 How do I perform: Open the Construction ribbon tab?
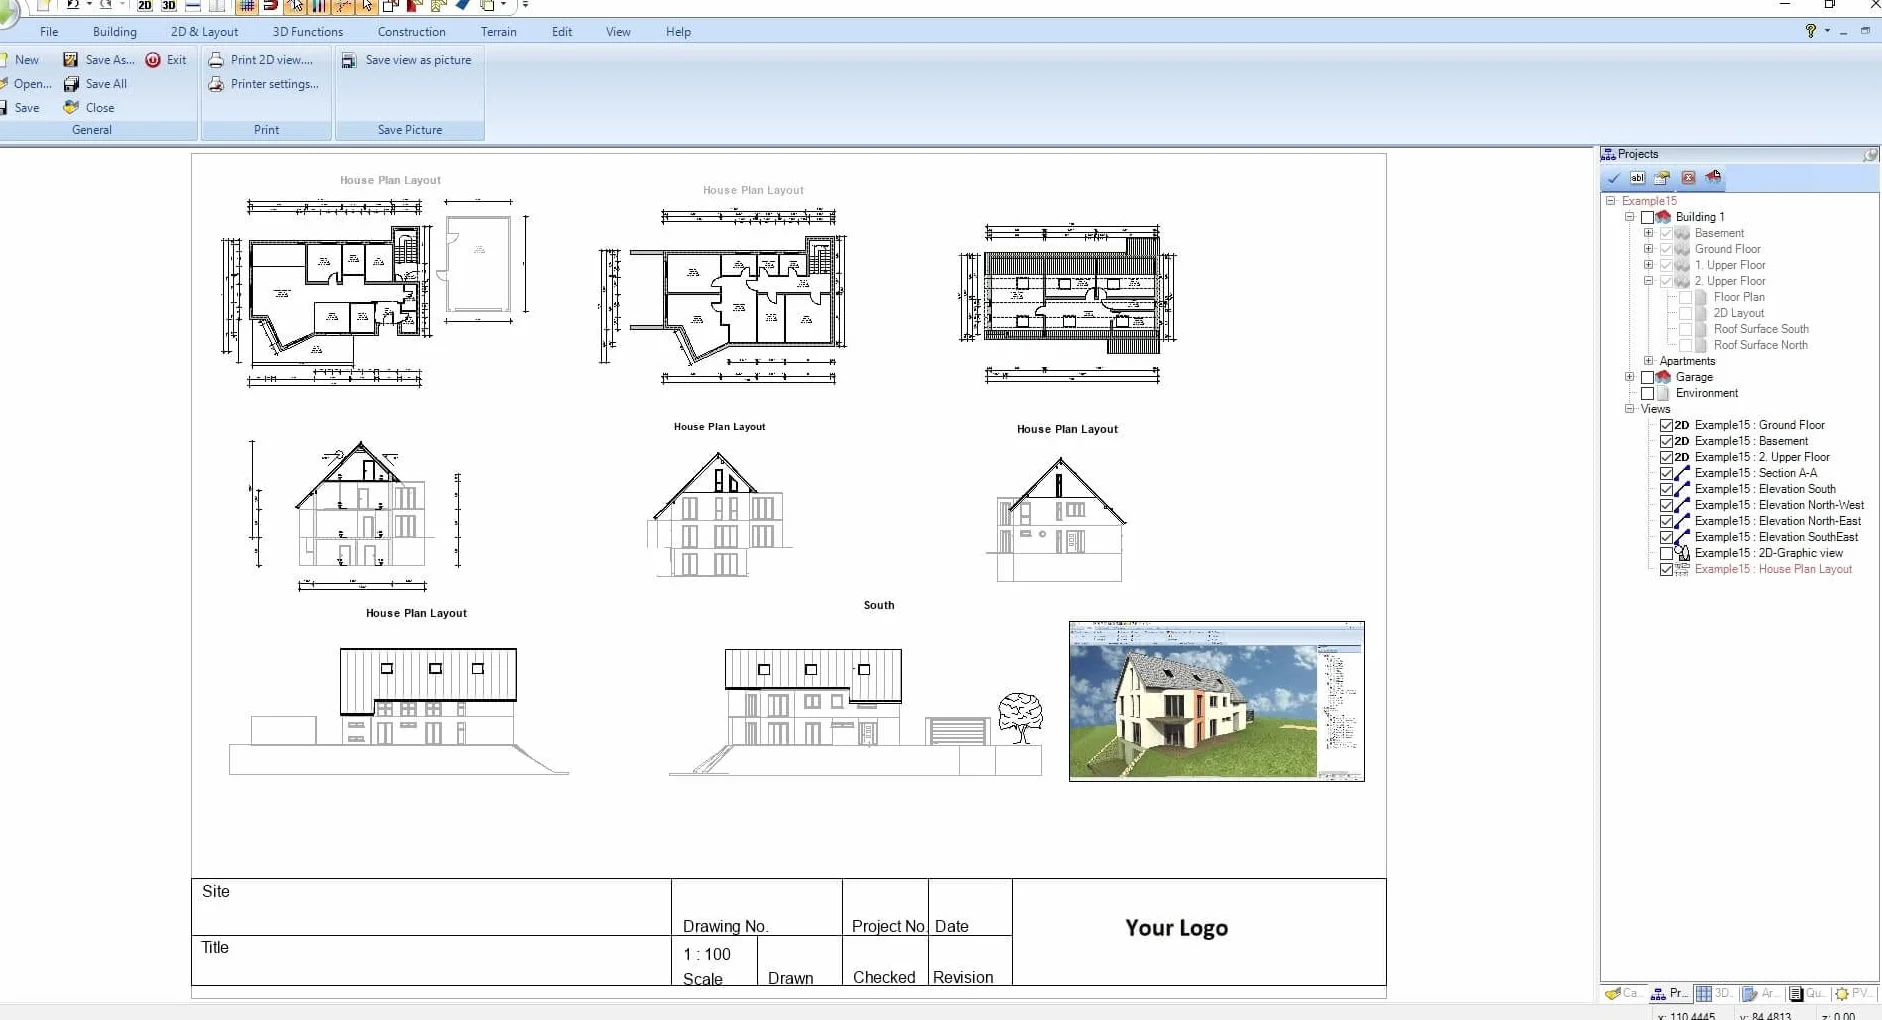[x=411, y=32]
